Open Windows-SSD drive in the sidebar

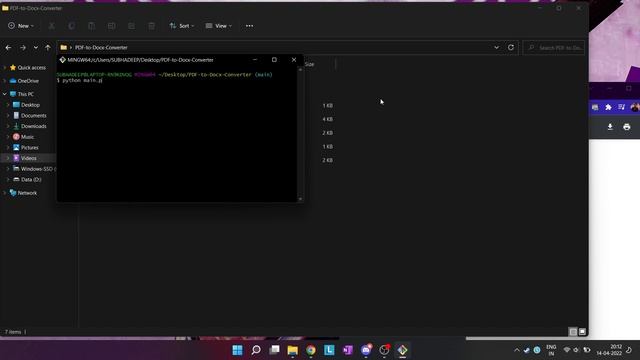click(x=34, y=169)
